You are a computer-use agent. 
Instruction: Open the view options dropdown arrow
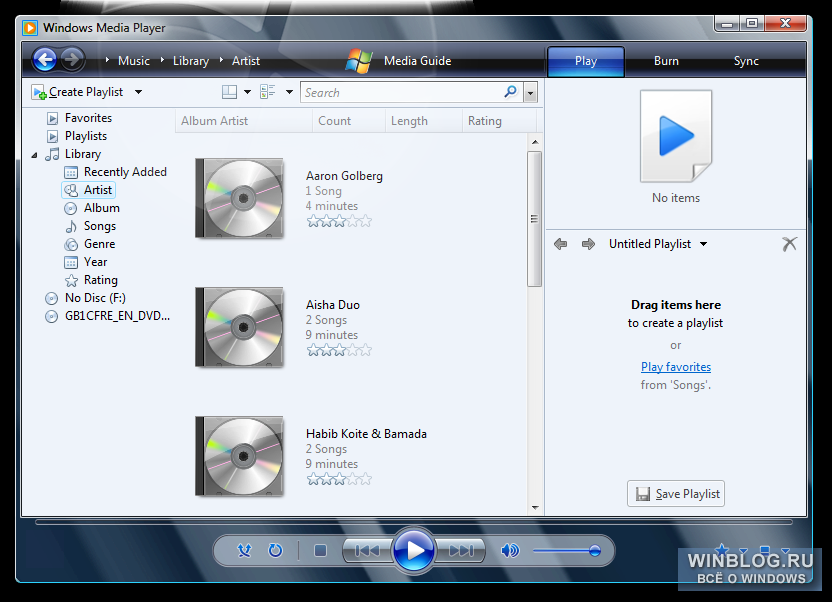tap(289, 92)
